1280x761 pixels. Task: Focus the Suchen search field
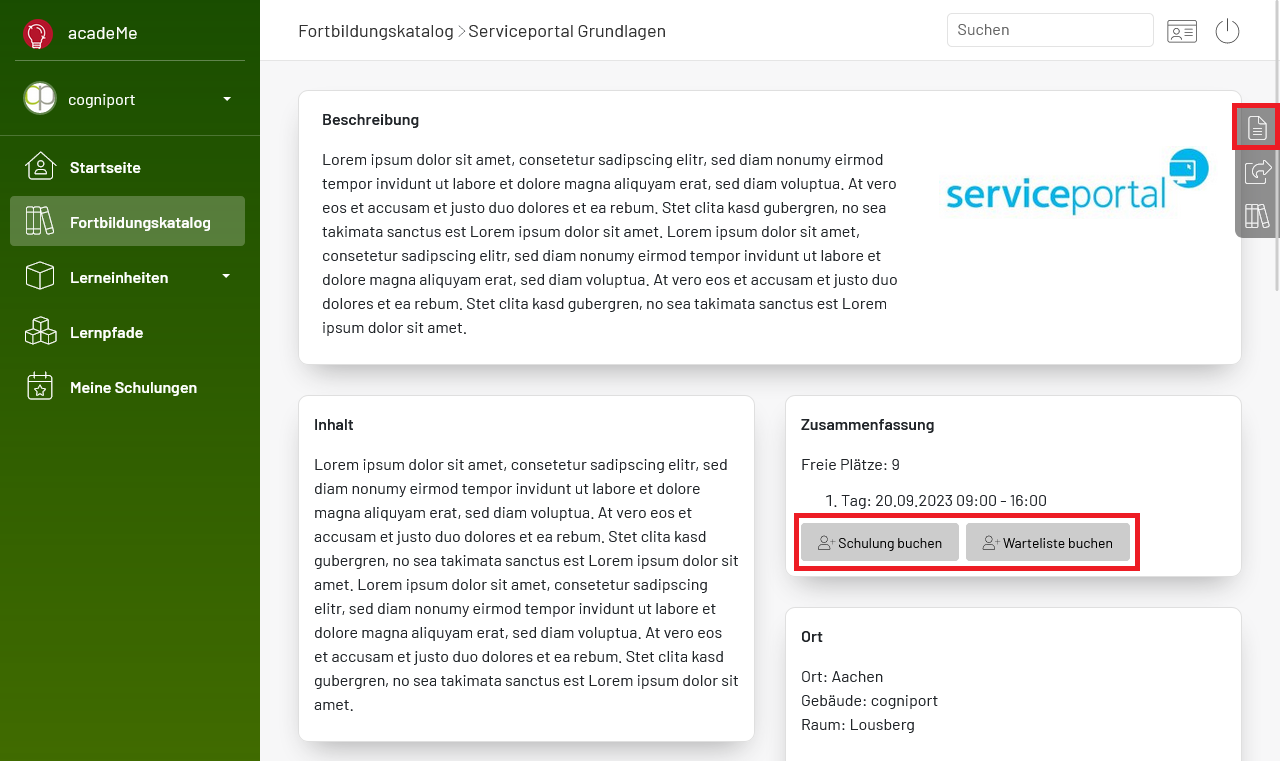click(x=1050, y=30)
